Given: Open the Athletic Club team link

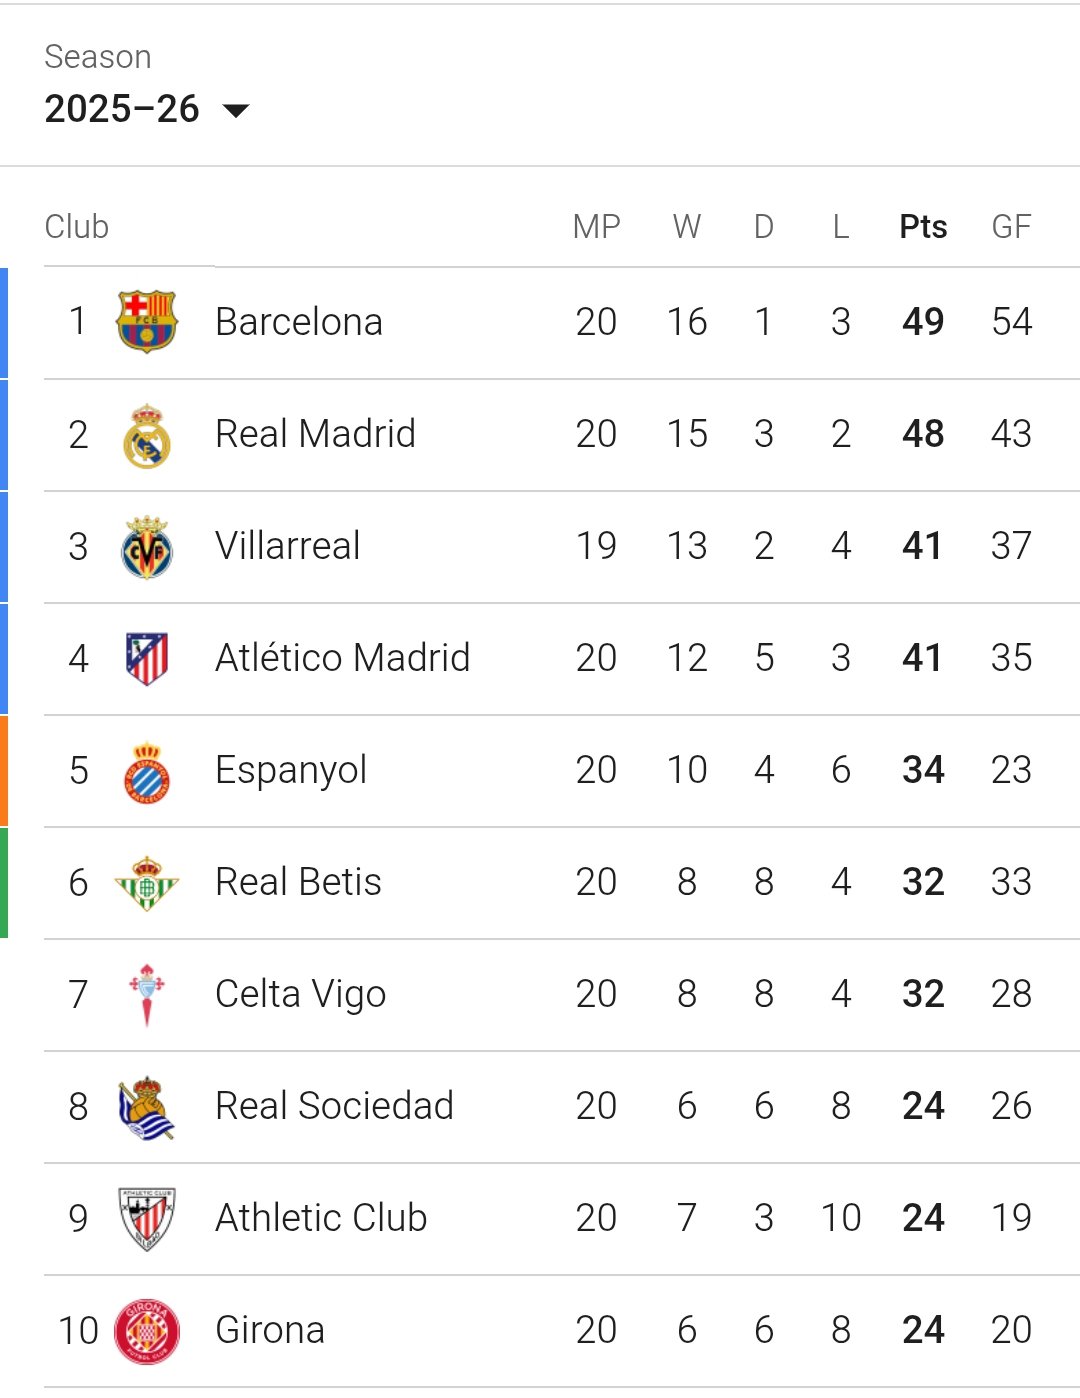Looking at the screenshot, I should [321, 1218].
